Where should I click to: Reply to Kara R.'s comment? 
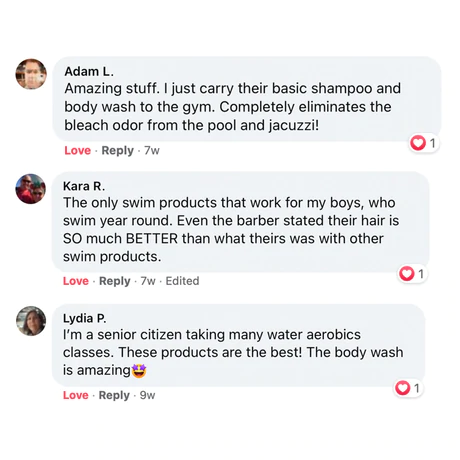[x=115, y=281]
